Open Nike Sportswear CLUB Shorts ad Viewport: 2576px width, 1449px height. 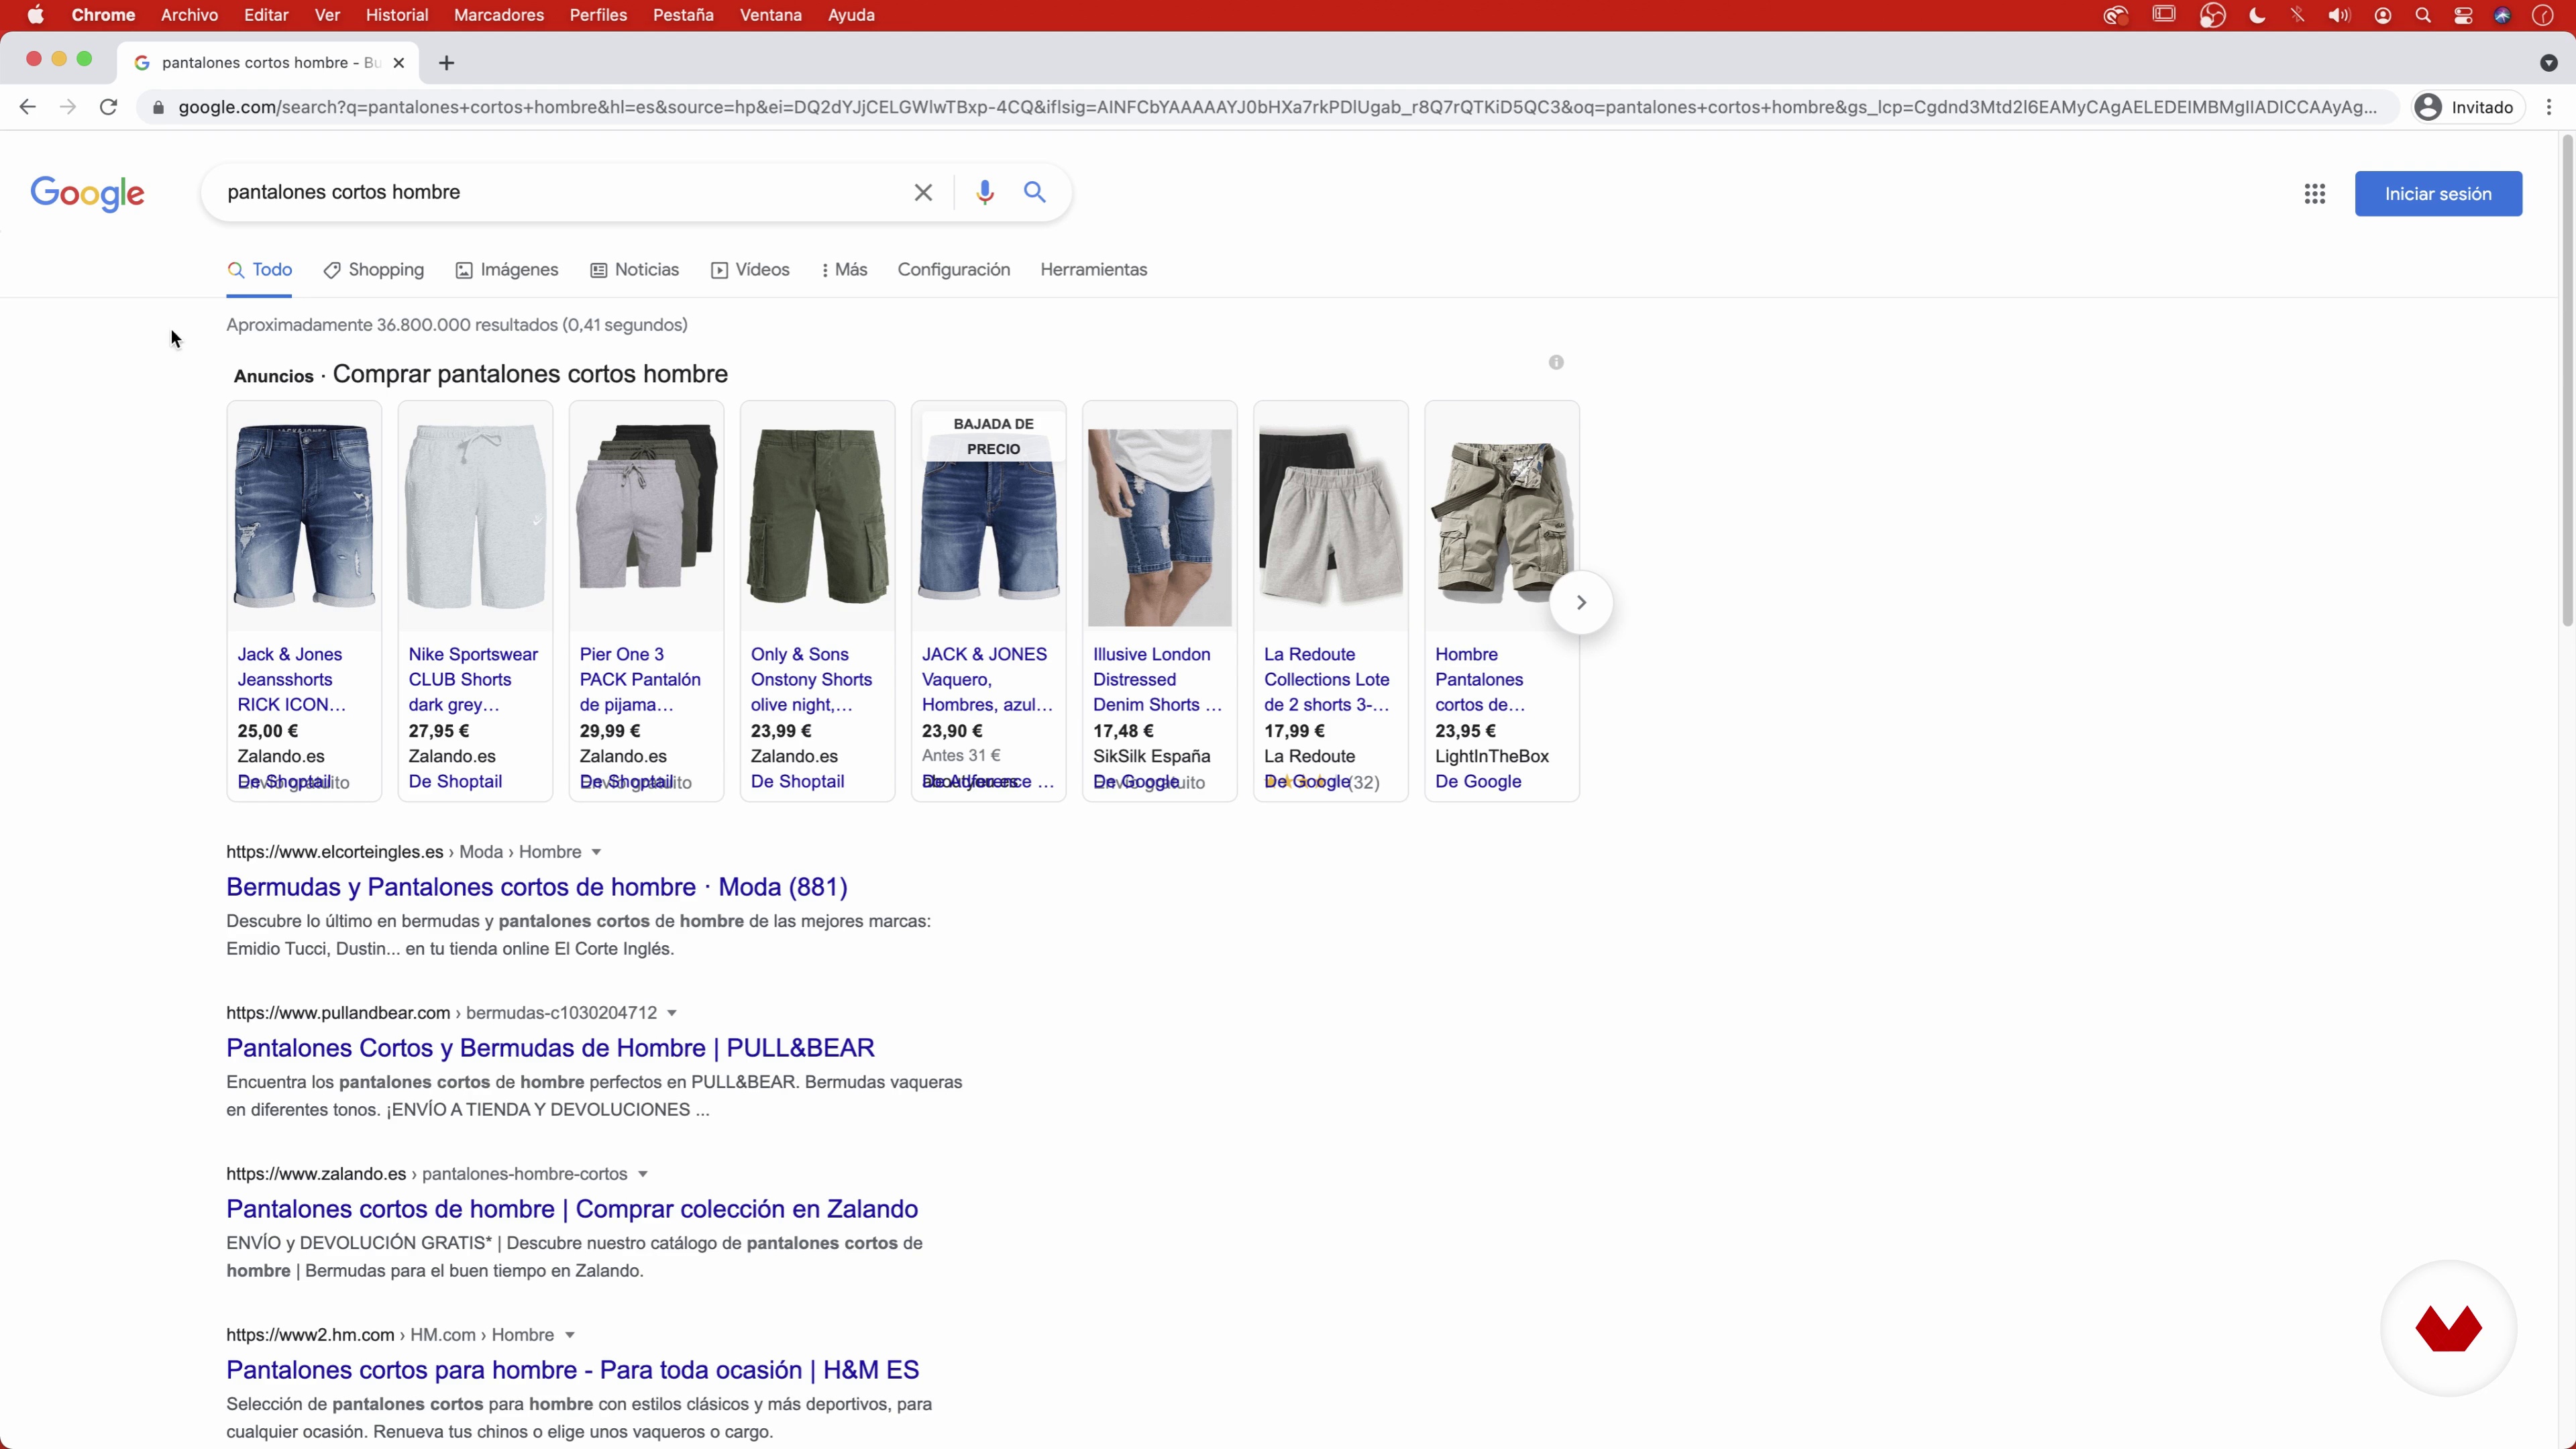tap(473, 679)
